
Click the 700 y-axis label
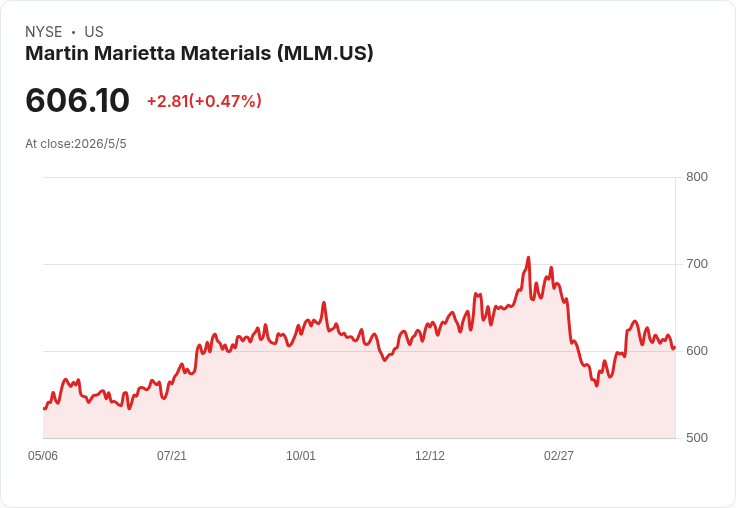[x=697, y=264]
